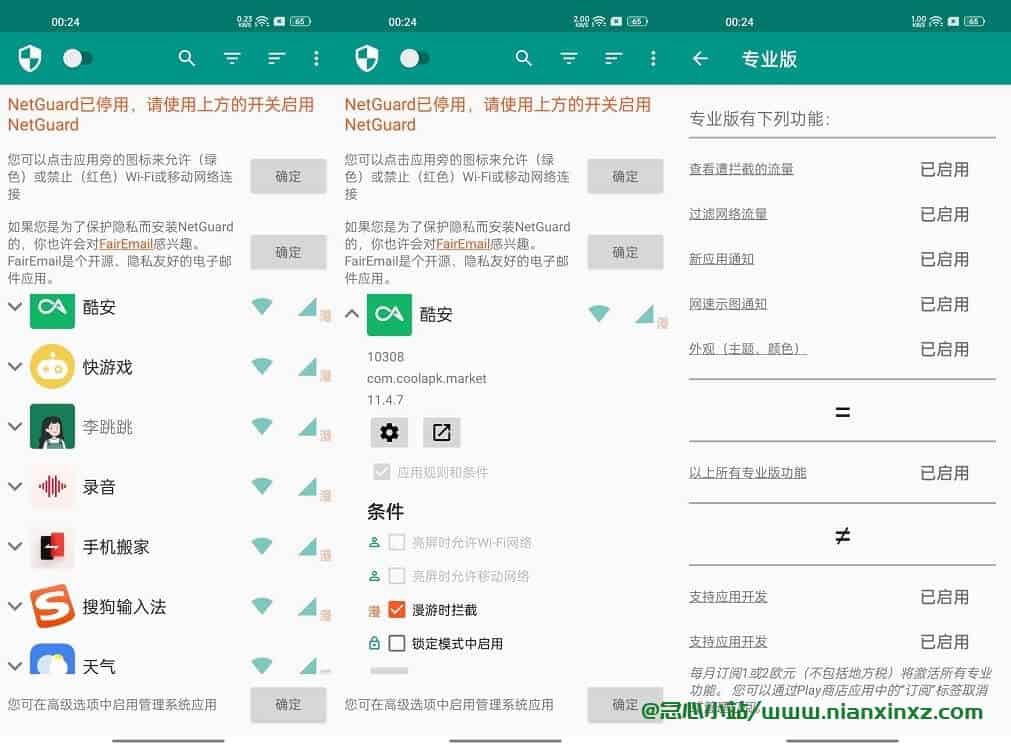The width and height of the screenshot is (1011, 749).
Task: Expand the 录音 app row
Action: (x=15, y=487)
